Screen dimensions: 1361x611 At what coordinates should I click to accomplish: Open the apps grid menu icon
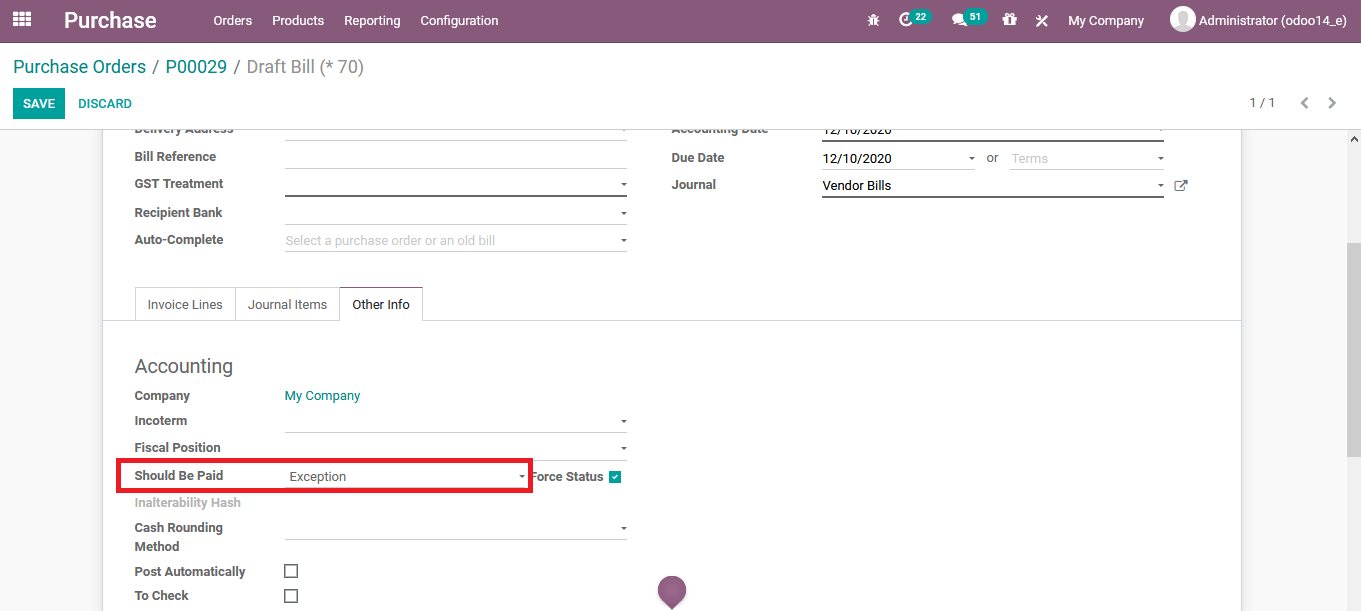click(22, 19)
